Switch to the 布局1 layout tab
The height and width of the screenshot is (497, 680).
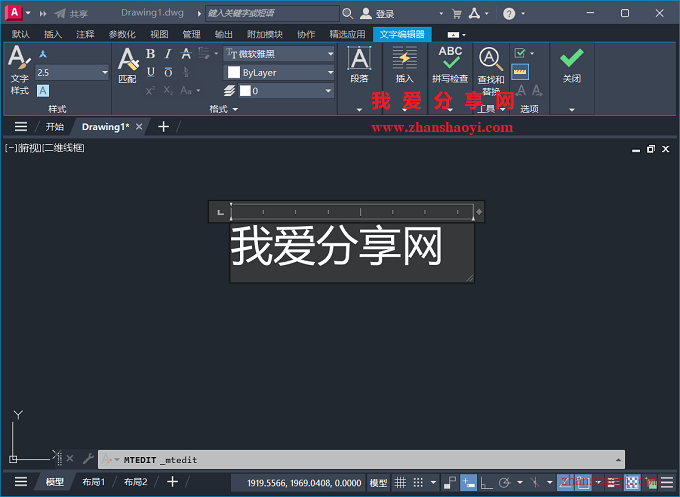click(x=93, y=482)
